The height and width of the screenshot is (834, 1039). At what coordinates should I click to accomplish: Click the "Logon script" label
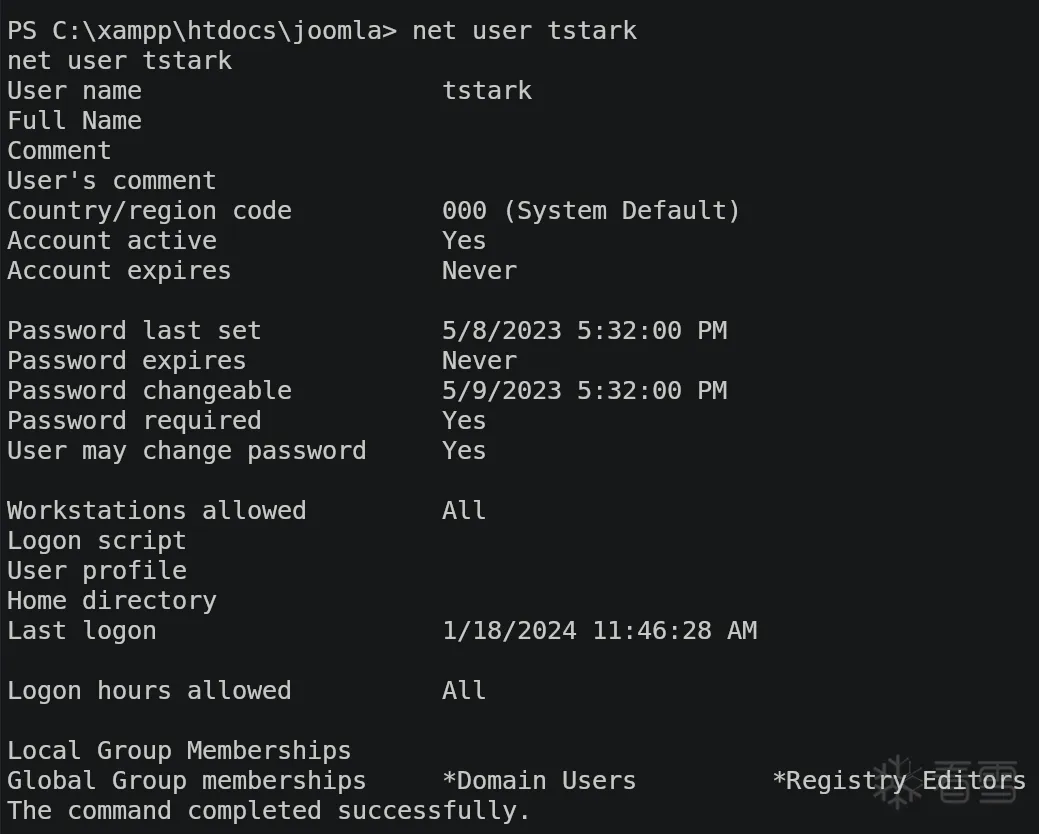coord(97,540)
